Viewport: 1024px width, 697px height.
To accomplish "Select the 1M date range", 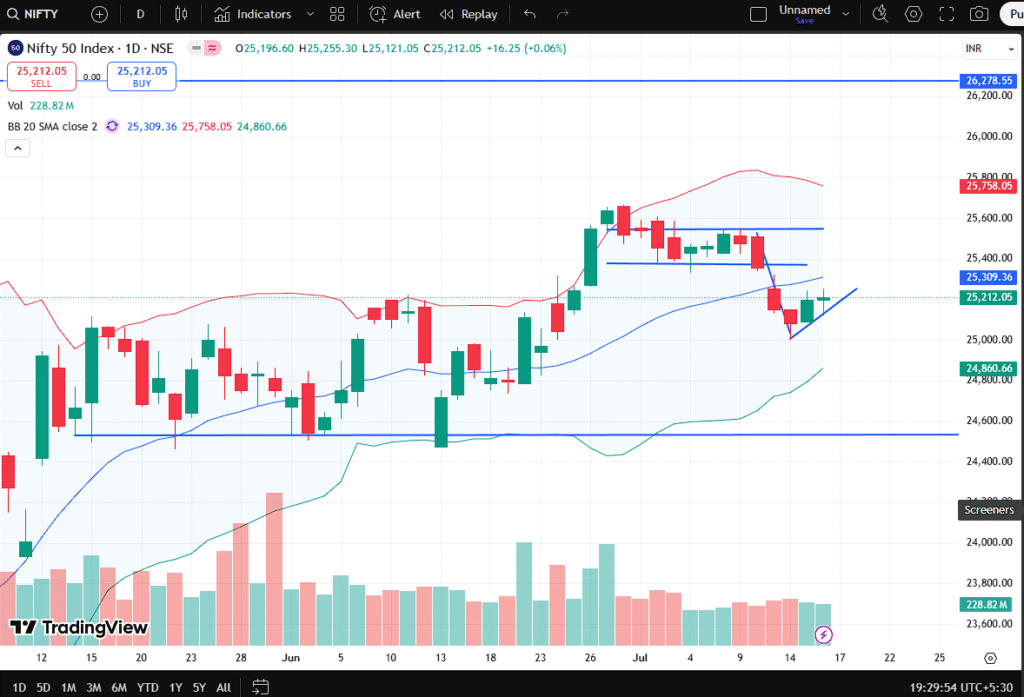I will click(x=69, y=687).
